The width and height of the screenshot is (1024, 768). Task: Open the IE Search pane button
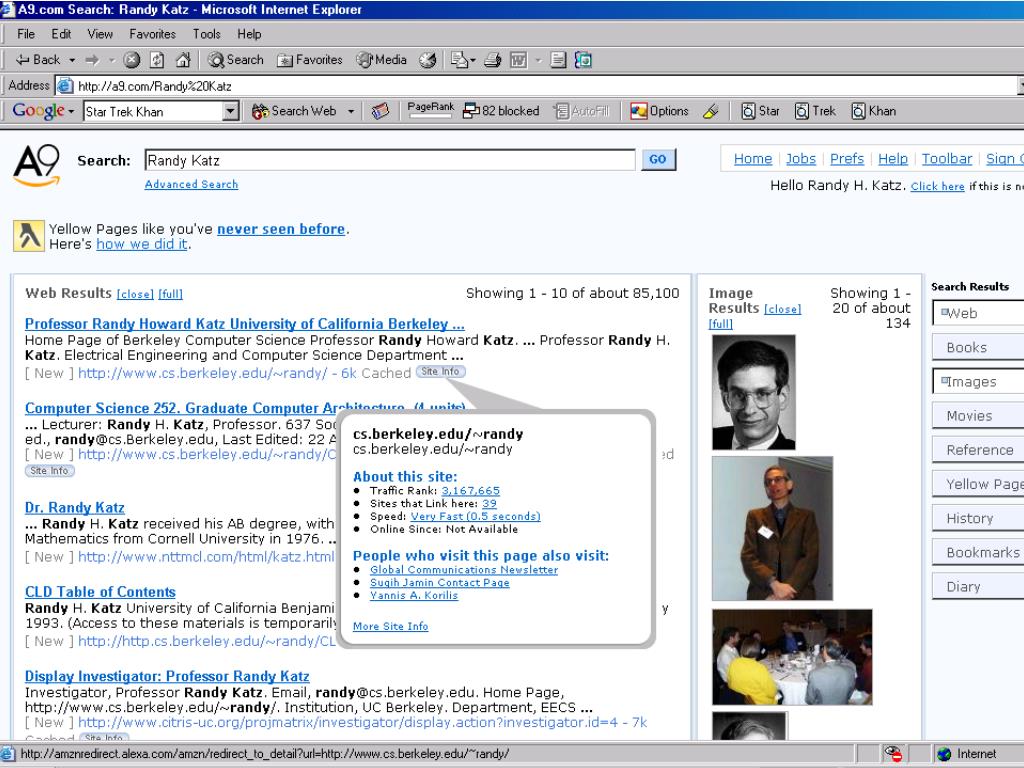click(x=236, y=60)
